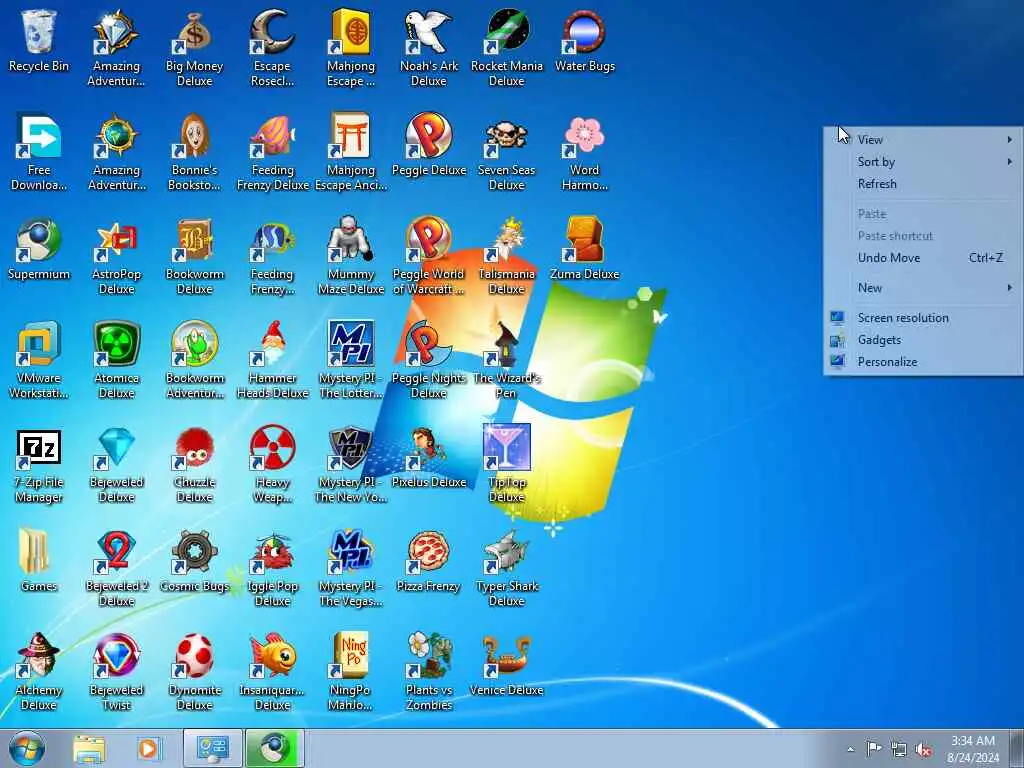Screen dimensions: 1024x768
Task: Click the Bejeweled Twist shortcut
Action: [x=116, y=672]
